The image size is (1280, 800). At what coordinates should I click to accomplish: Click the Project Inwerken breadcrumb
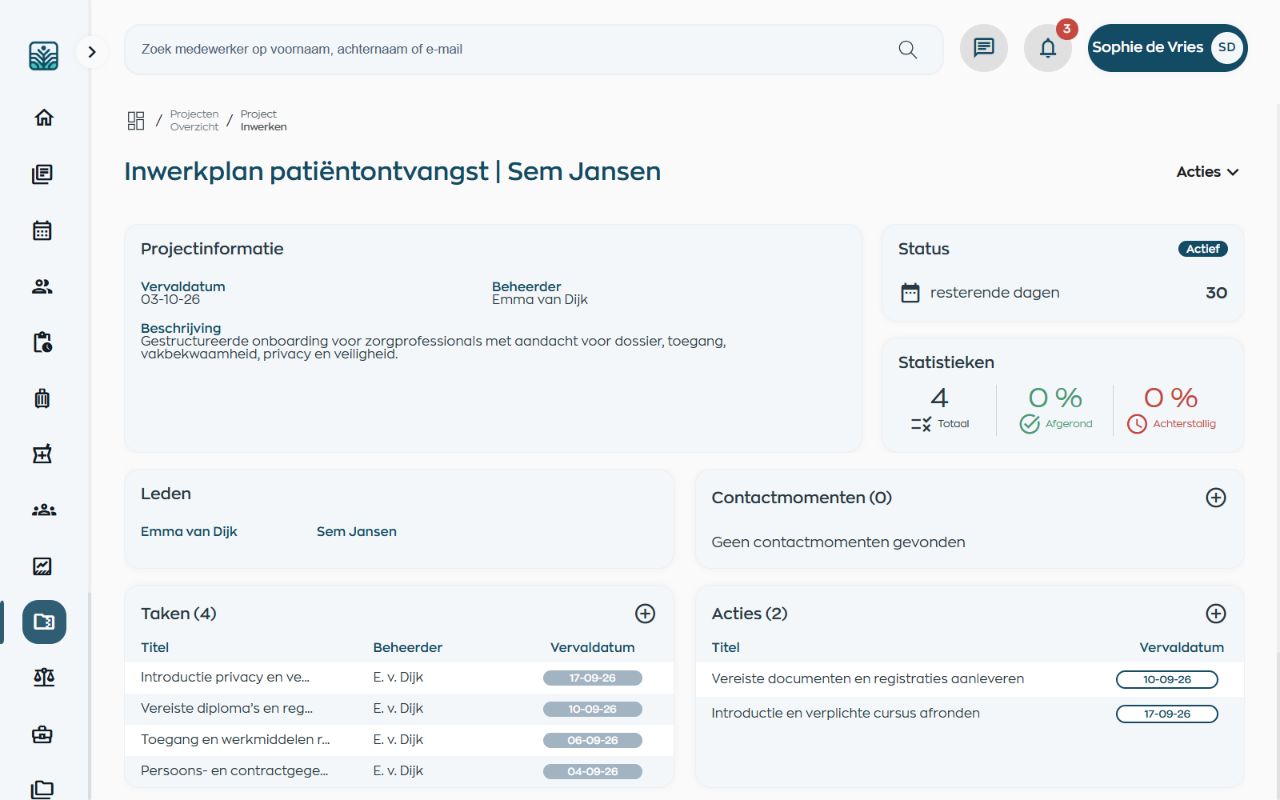(264, 121)
